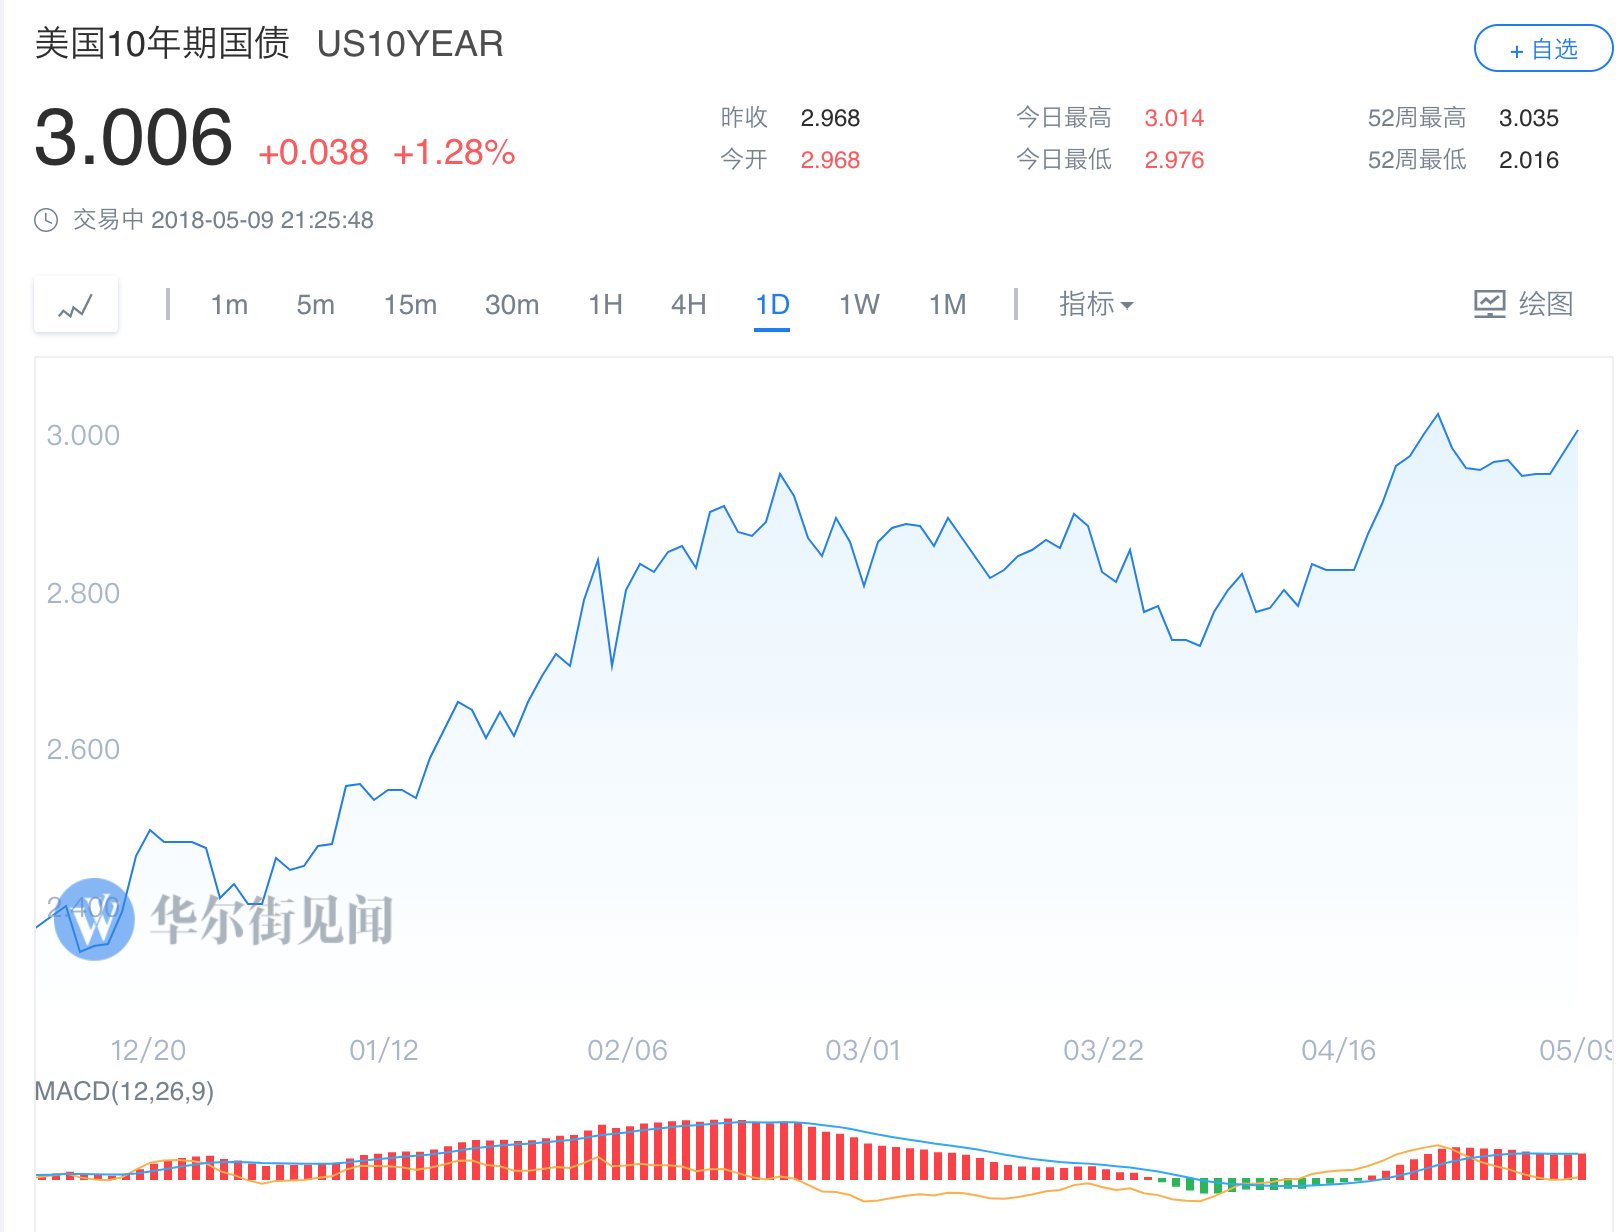
Task: Click the 3.000 y-axis label
Action: (x=83, y=435)
